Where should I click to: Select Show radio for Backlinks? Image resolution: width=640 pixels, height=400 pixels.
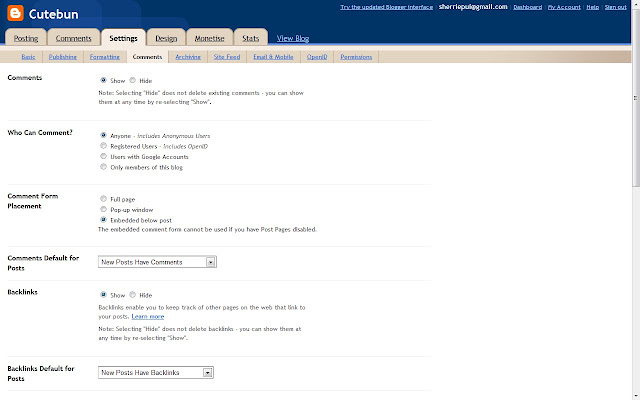pyautogui.click(x=103, y=295)
